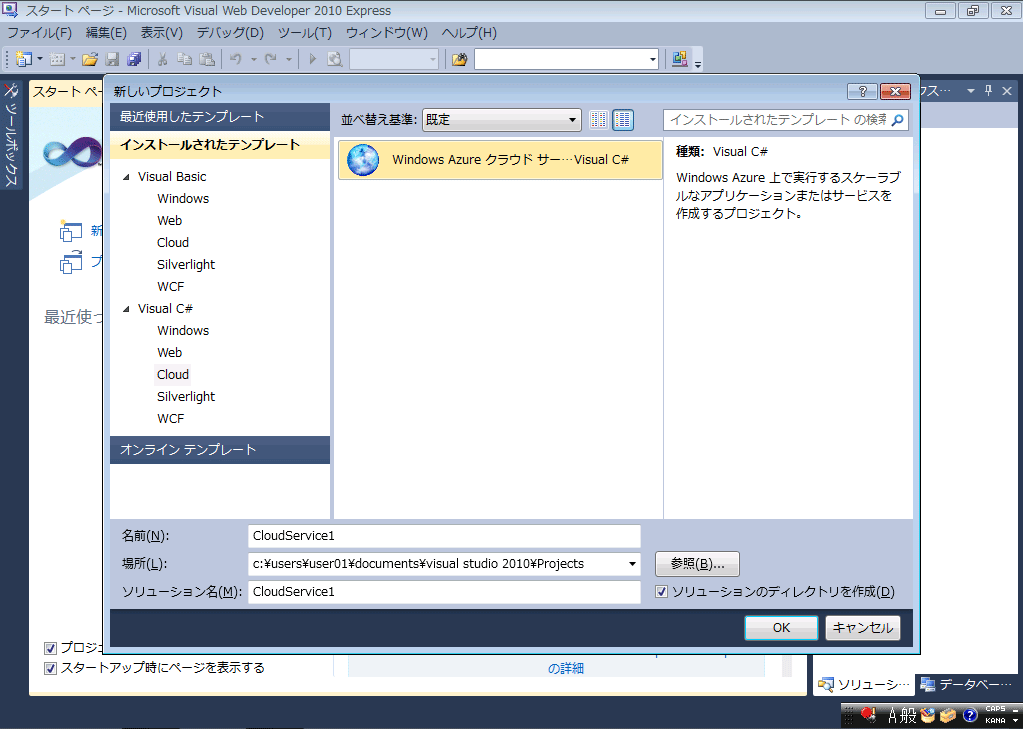Click the Paste clipboard toolbar icon
Viewport: 1023px width, 729px height.
pos(207,59)
